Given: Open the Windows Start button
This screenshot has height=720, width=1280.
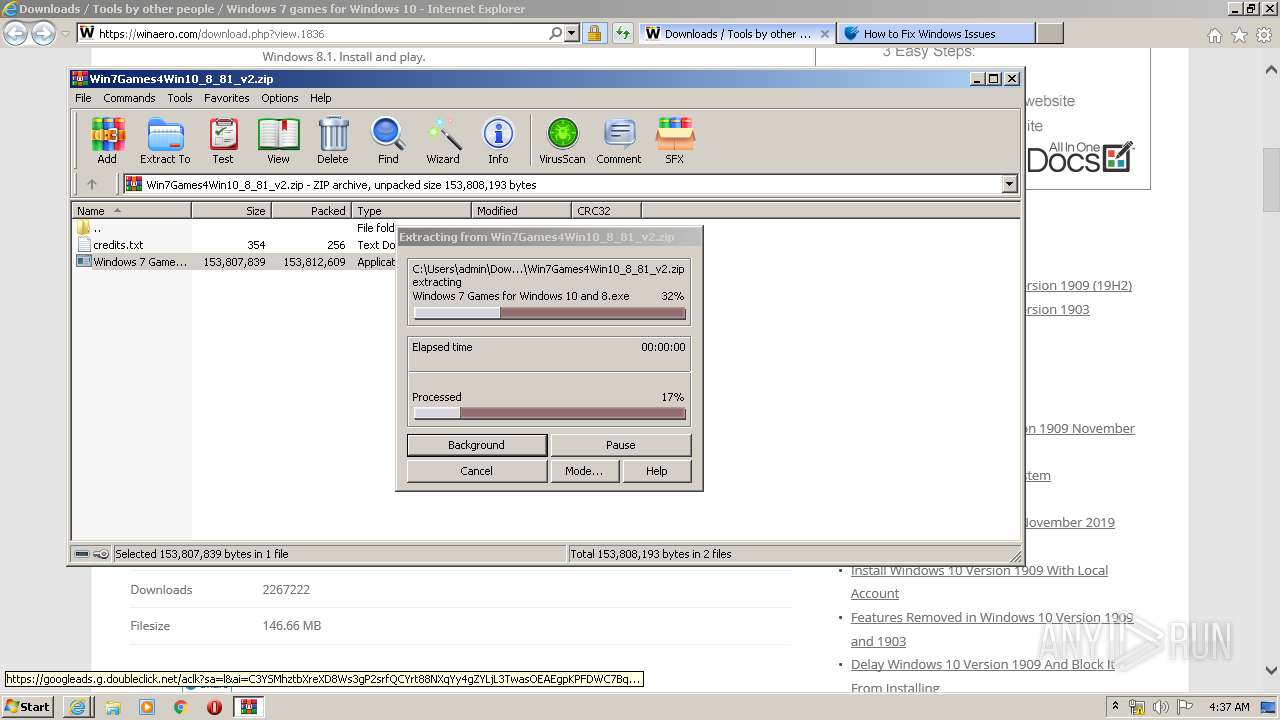Looking at the screenshot, I should click(x=28, y=706).
